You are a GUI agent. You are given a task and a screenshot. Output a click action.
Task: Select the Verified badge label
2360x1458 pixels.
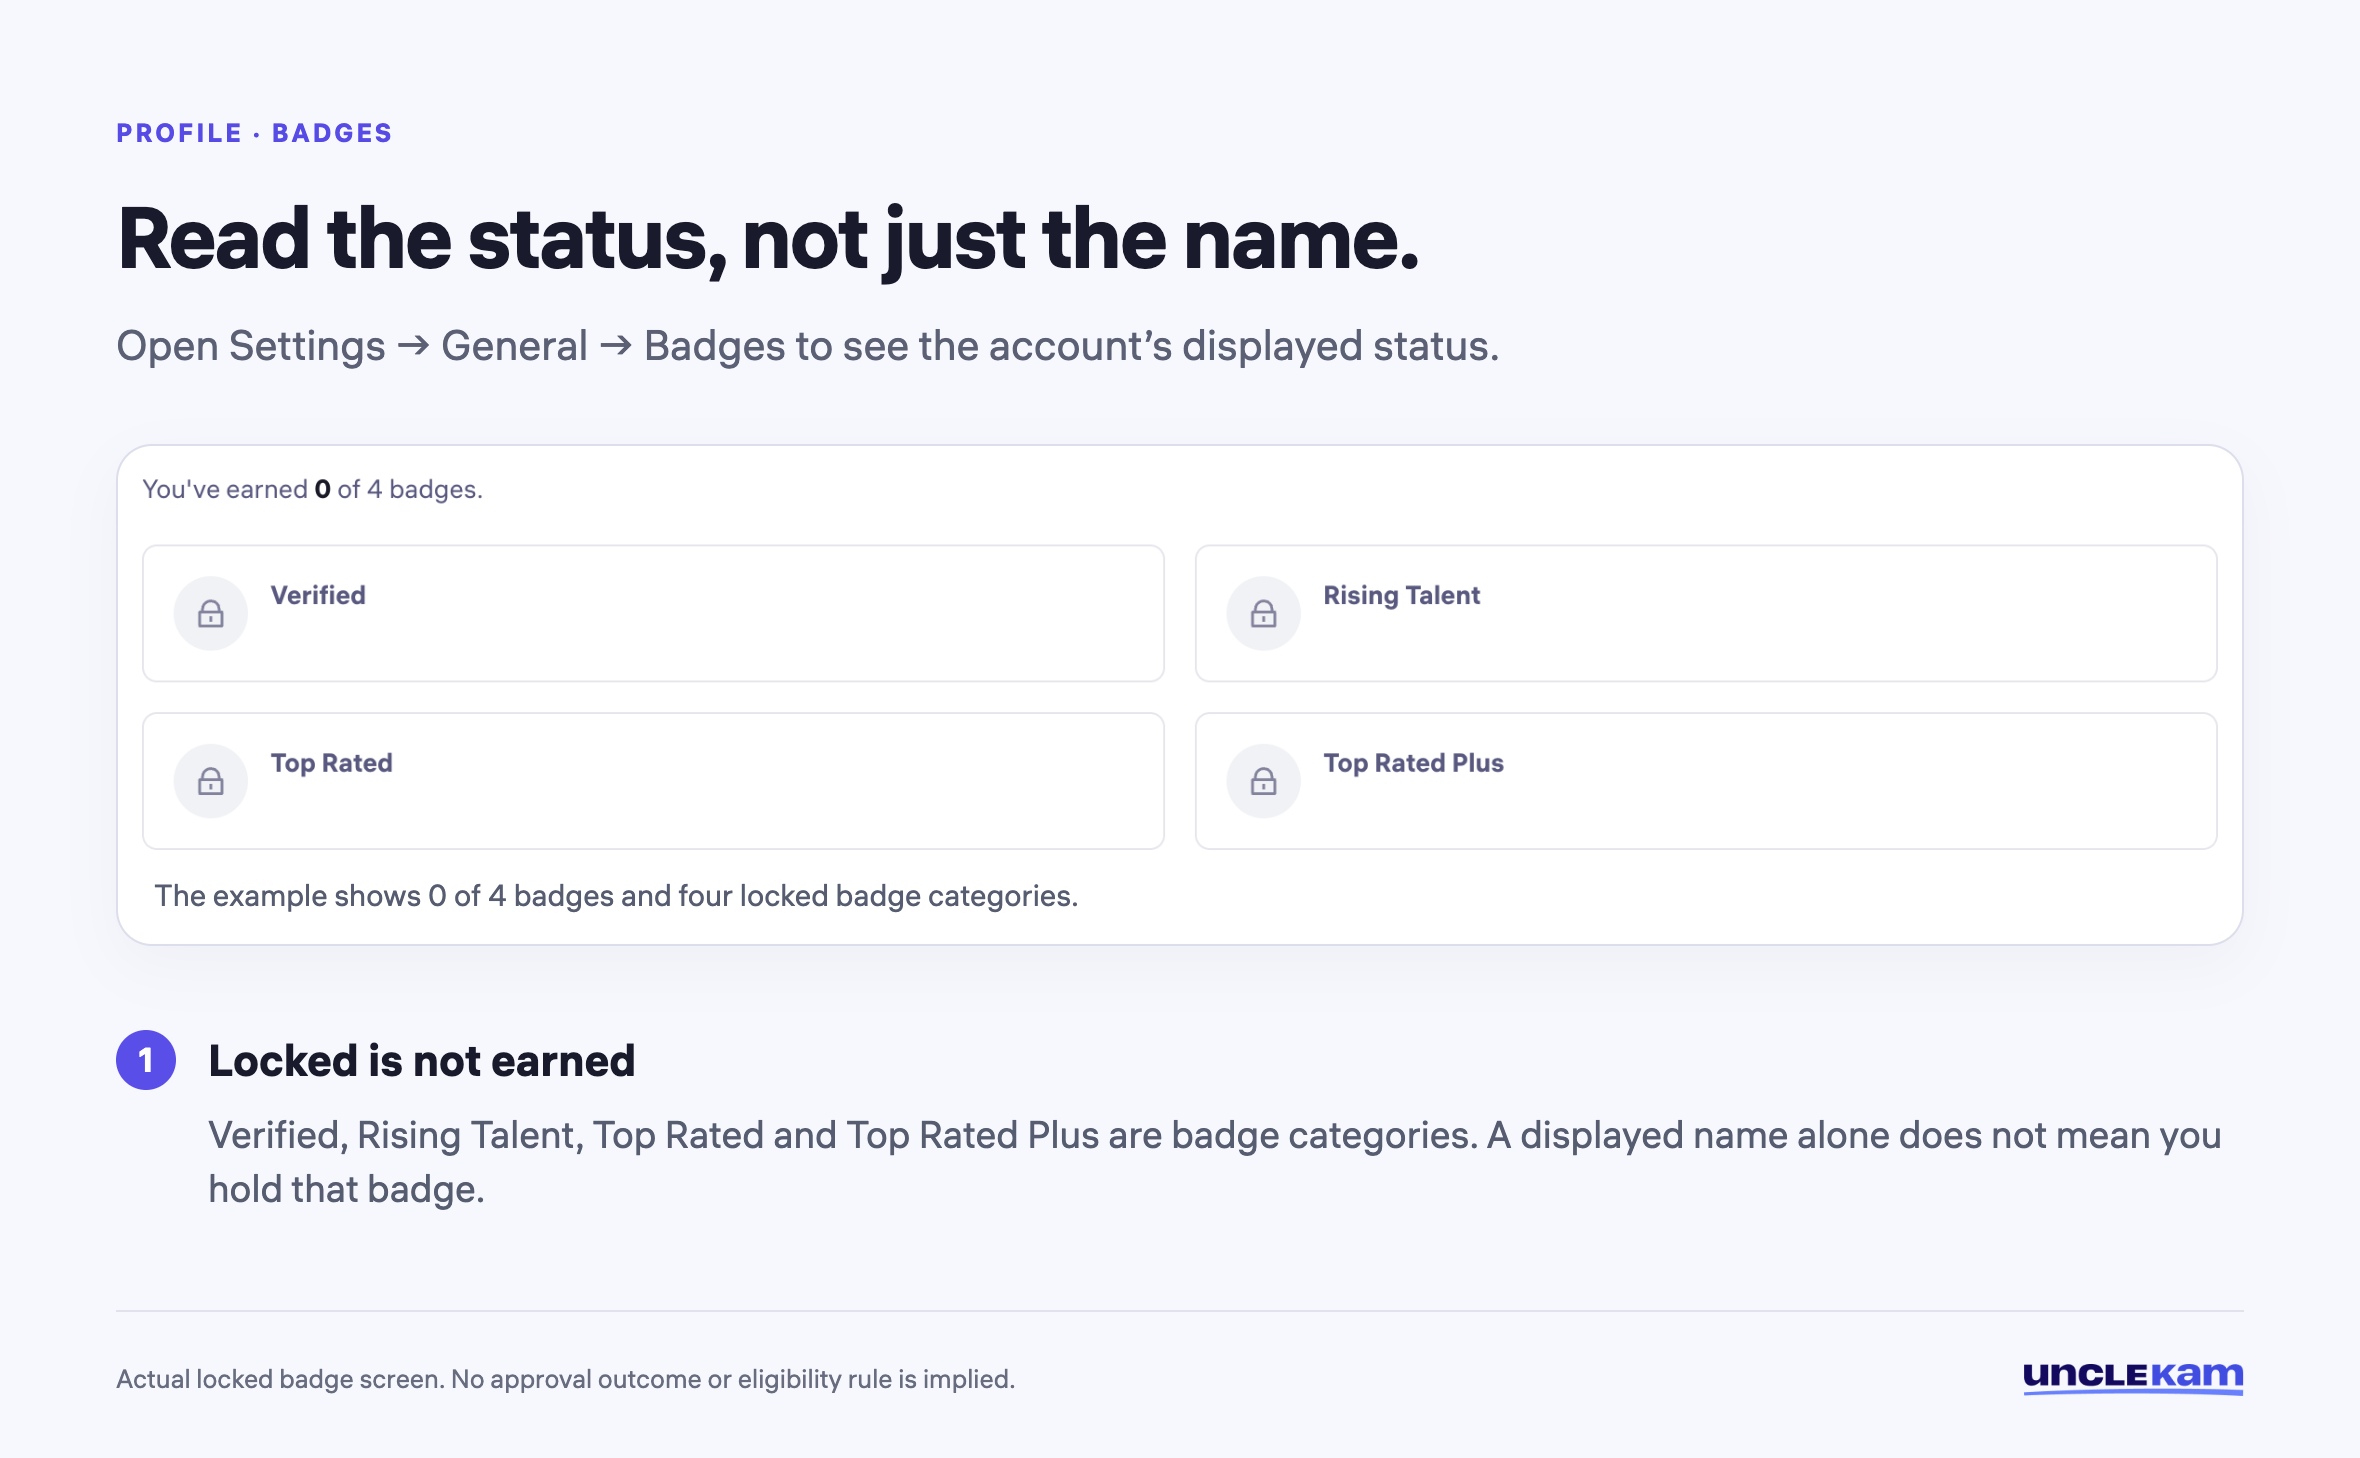point(318,595)
